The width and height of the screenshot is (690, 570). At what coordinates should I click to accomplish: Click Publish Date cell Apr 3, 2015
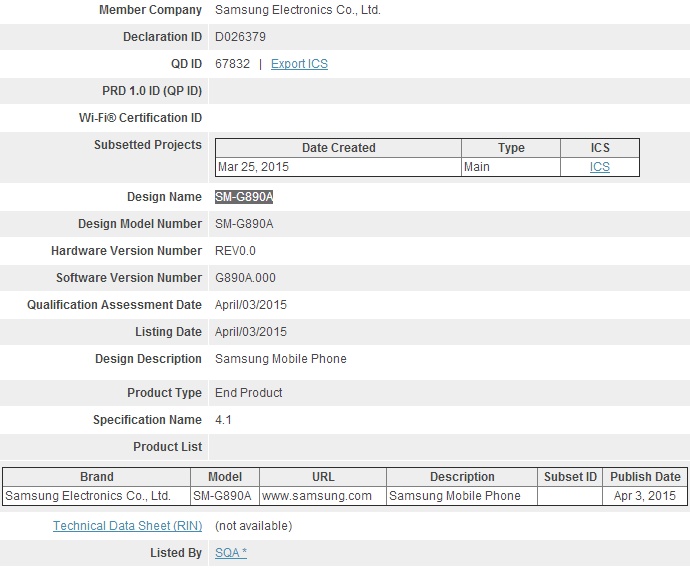tap(645, 496)
